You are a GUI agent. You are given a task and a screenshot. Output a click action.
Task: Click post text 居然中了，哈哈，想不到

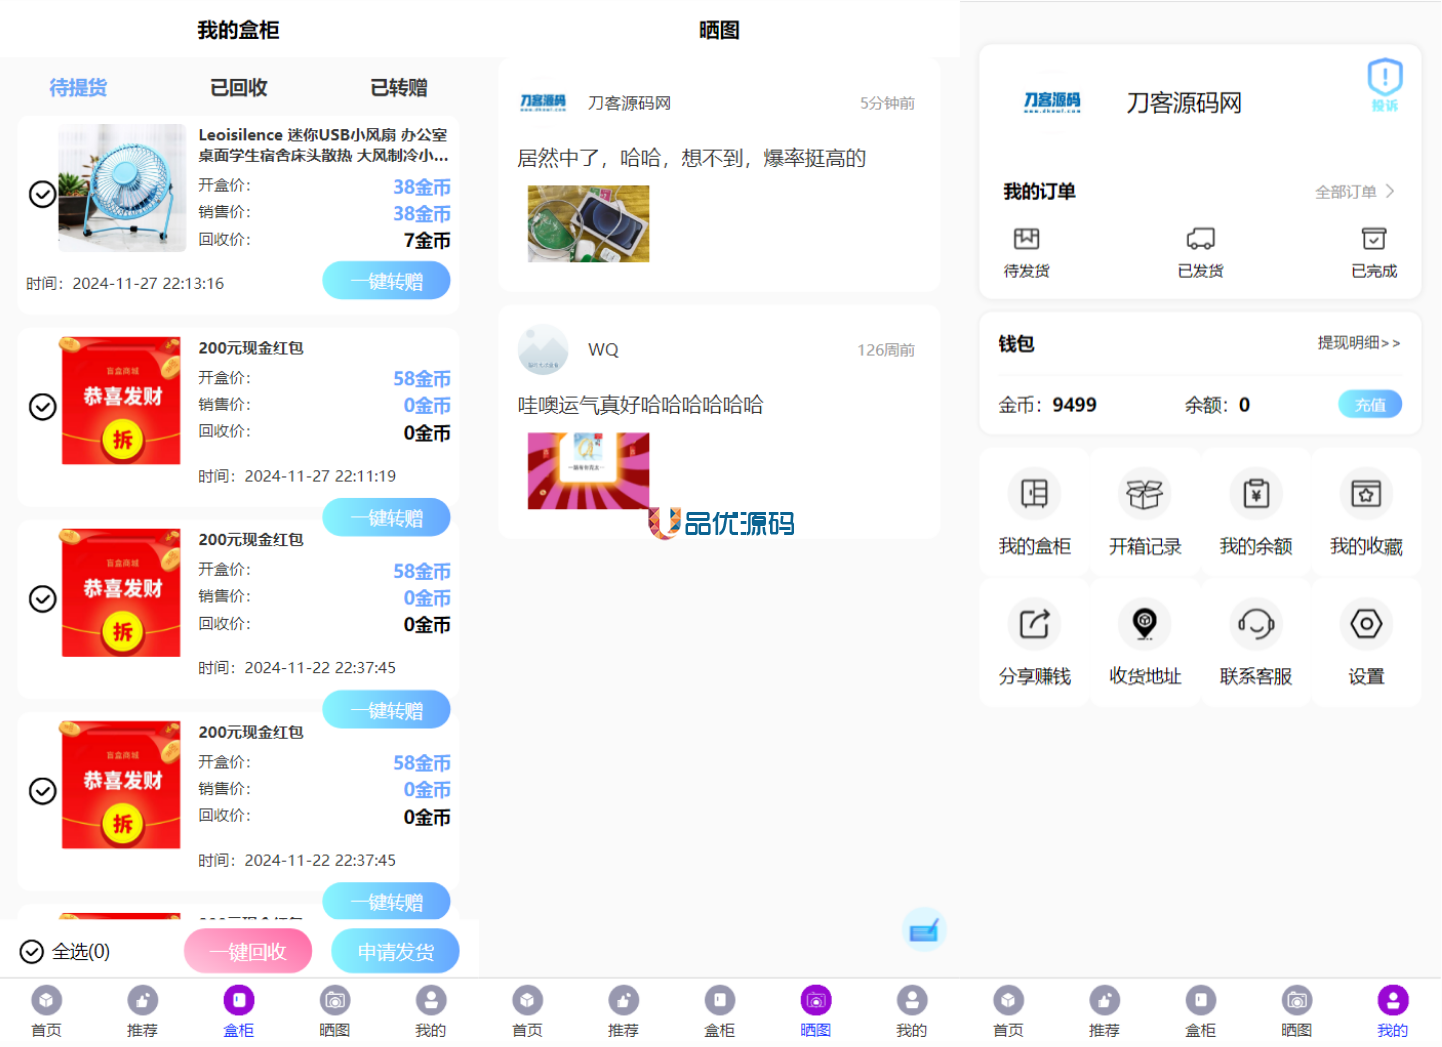pos(691,158)
